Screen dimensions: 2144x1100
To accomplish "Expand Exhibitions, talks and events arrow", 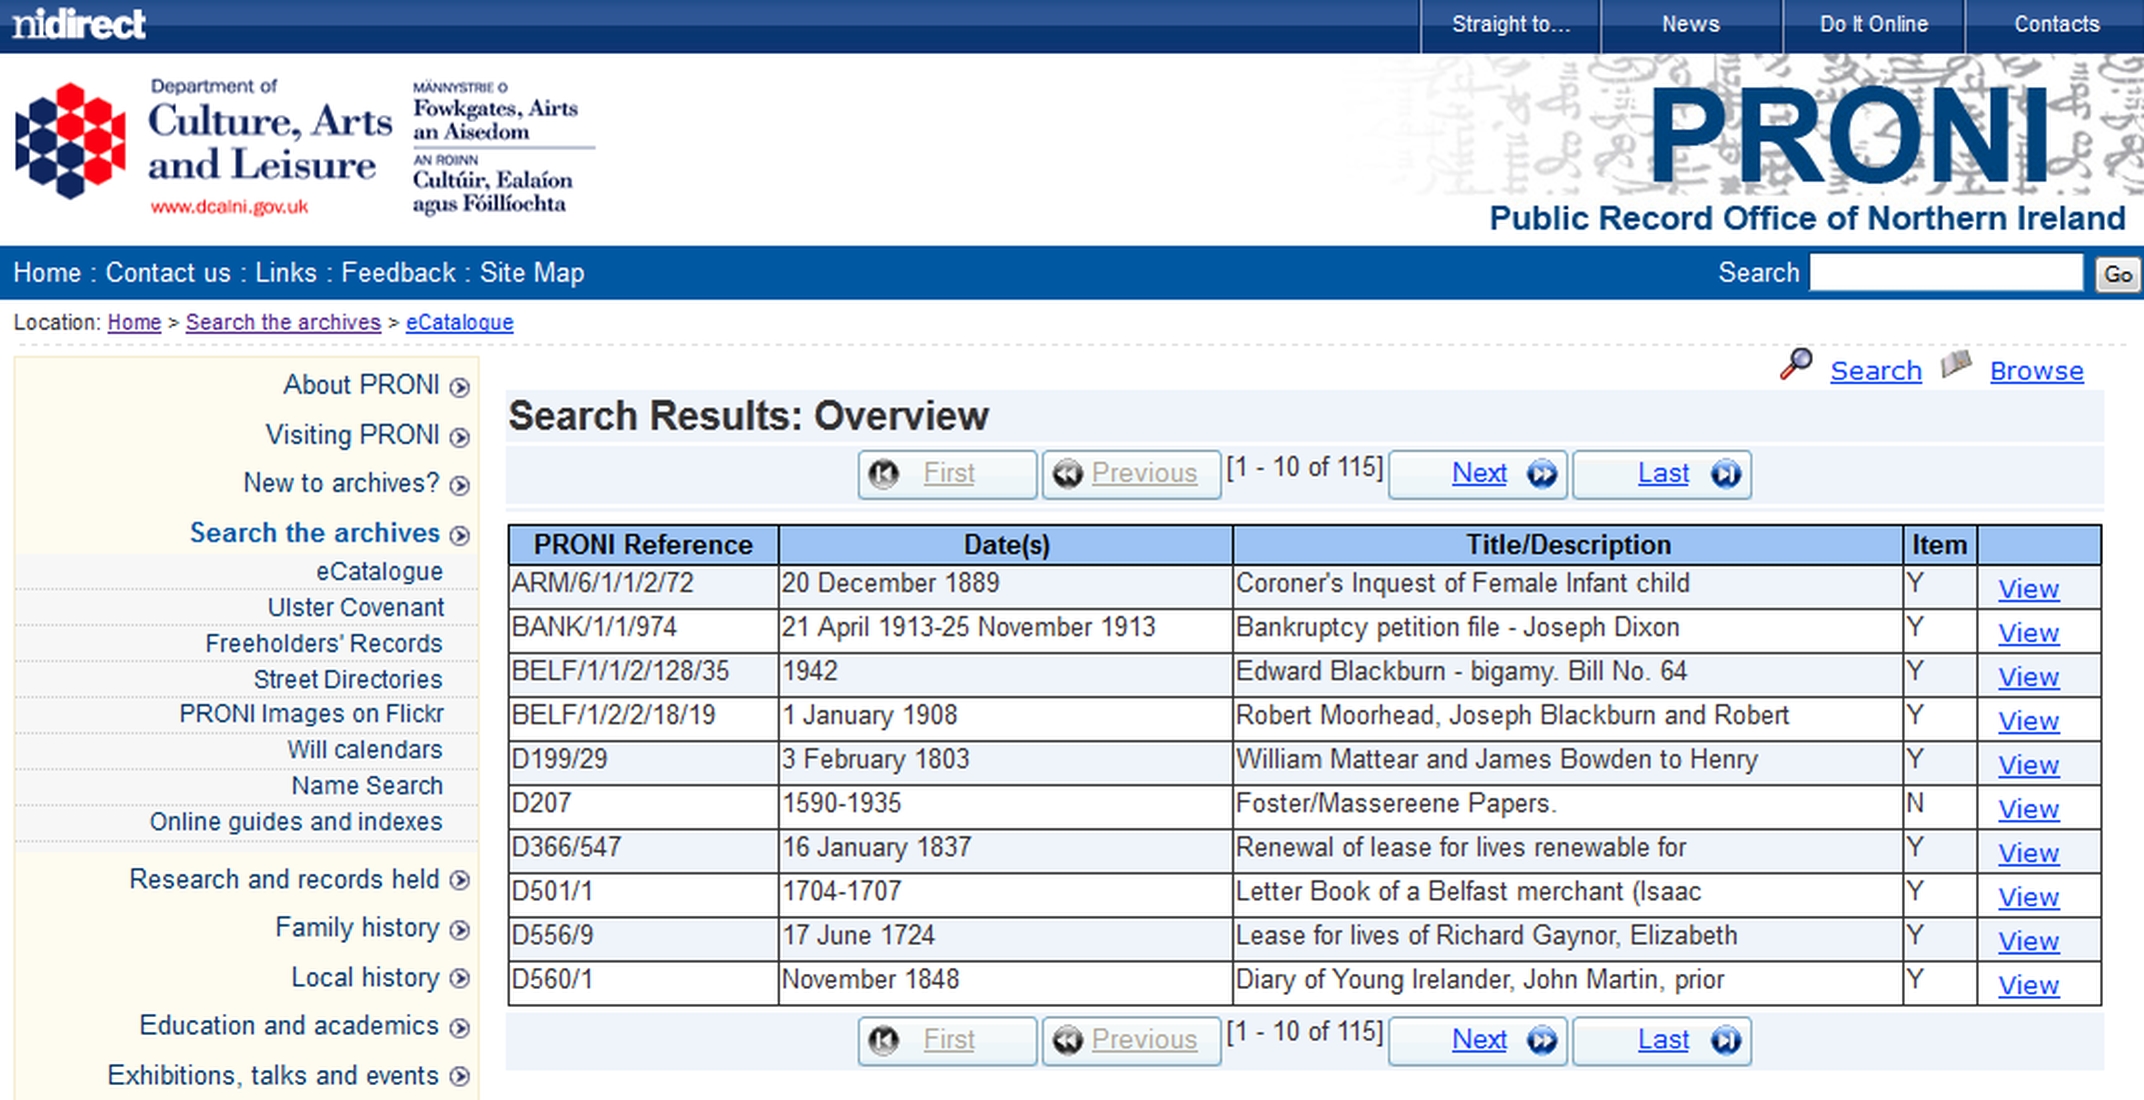I will [x=459, y=1076].
